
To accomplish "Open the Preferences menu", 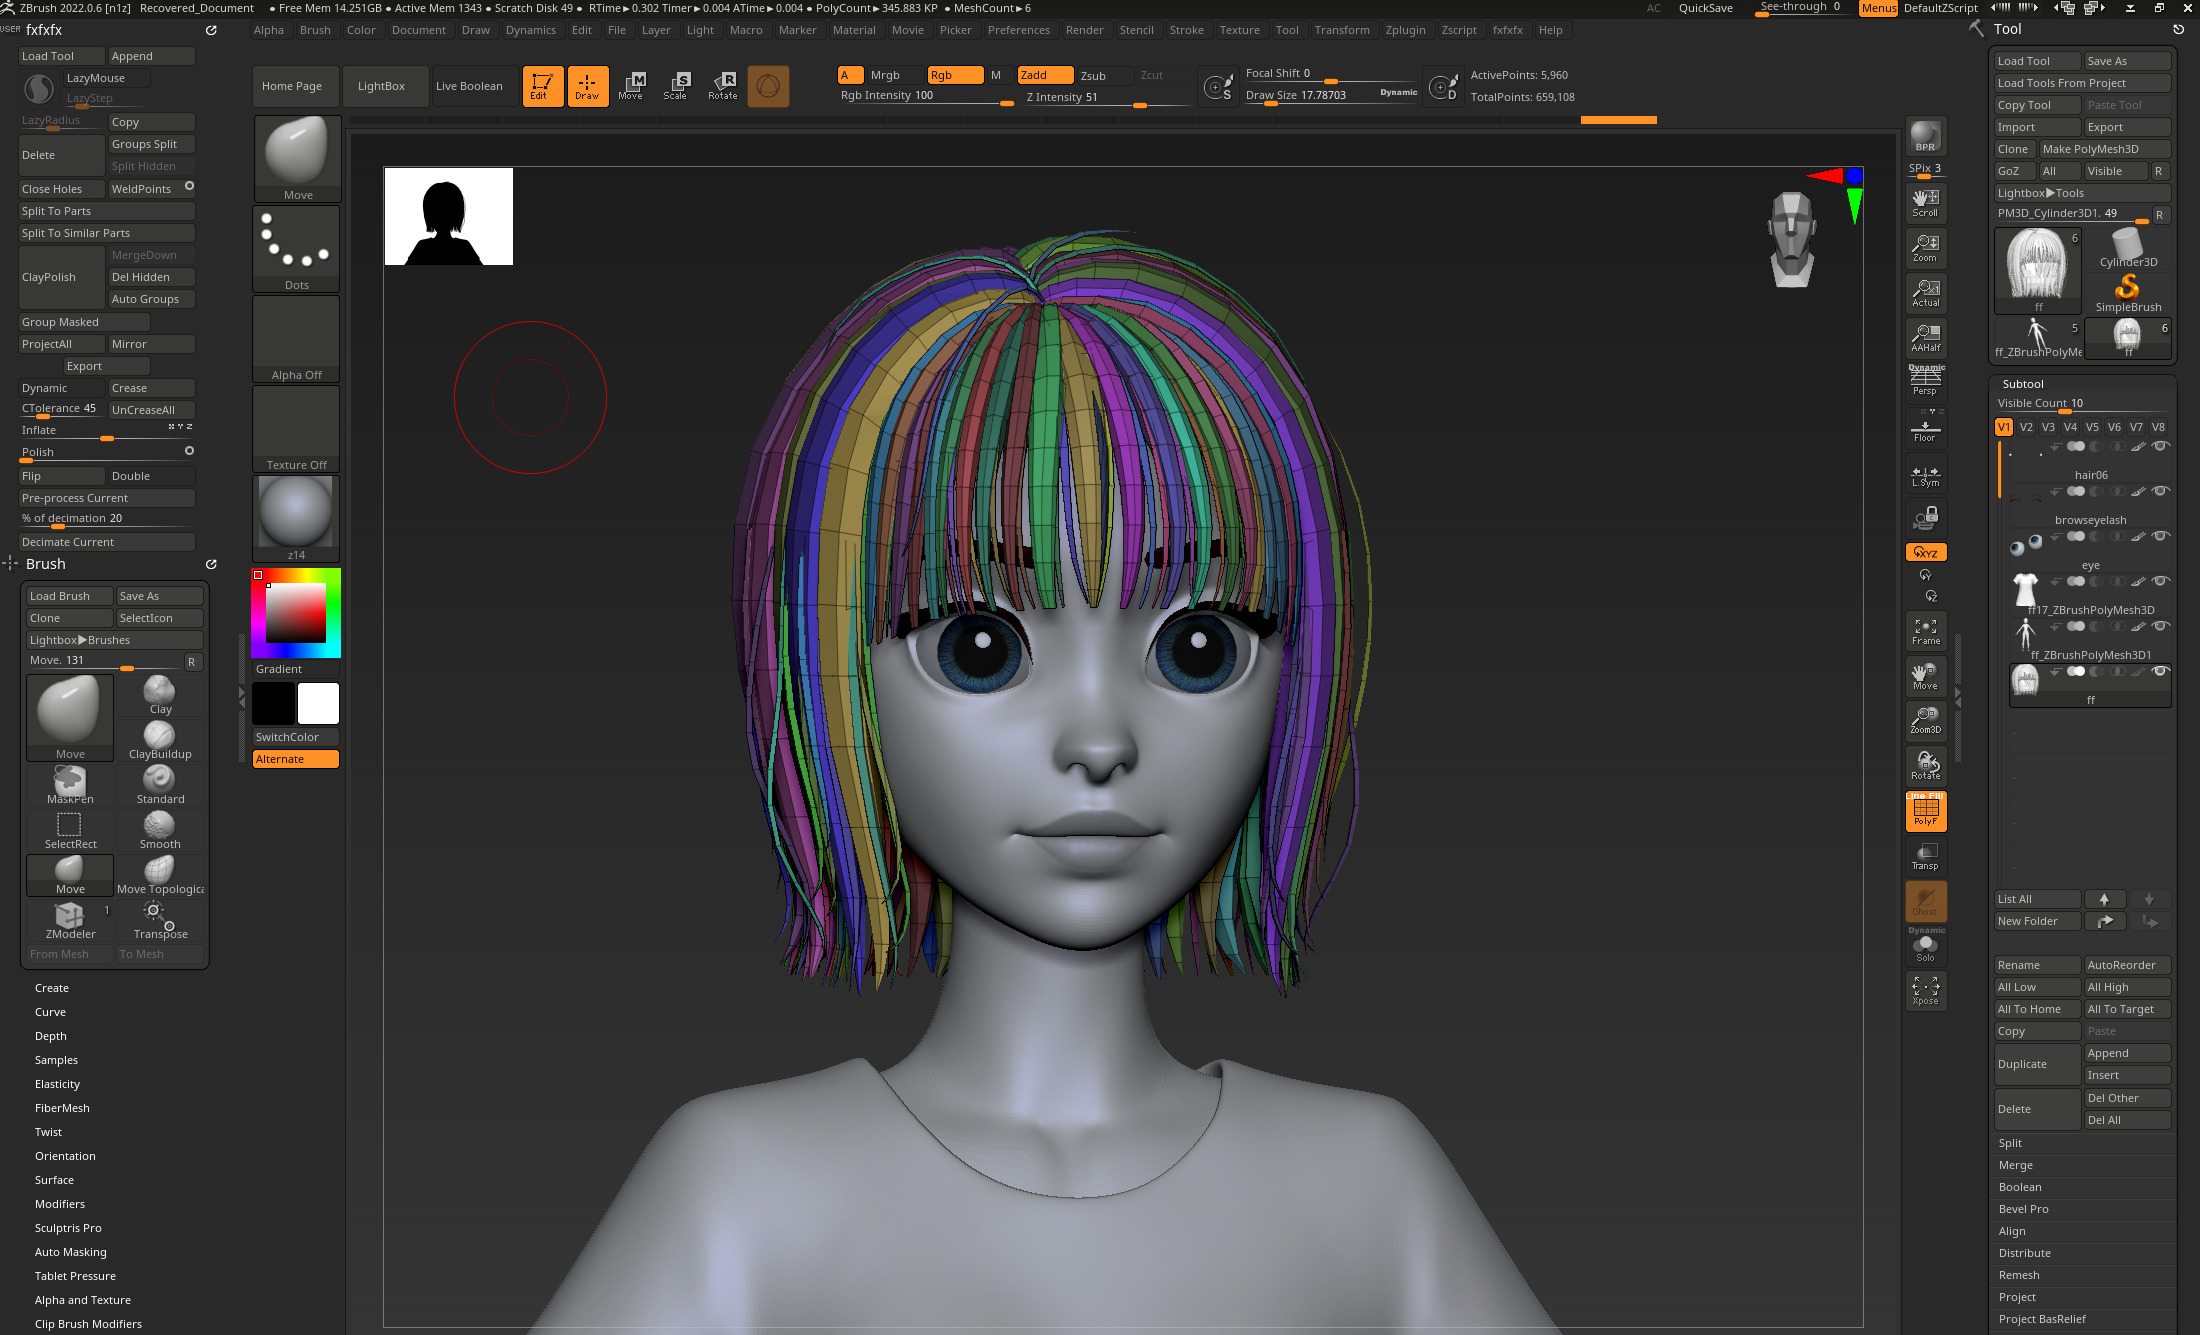I will [x=1018, y=30].
